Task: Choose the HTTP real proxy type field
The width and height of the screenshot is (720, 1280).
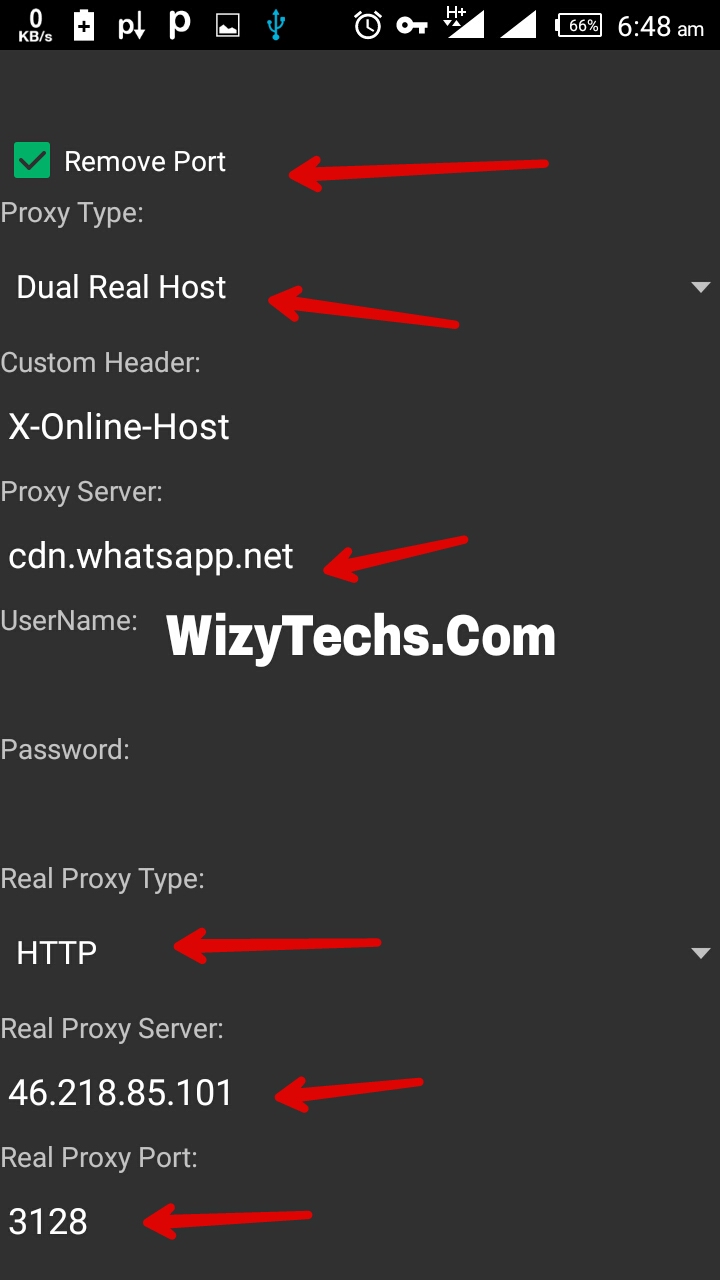Action: [360, 953]
